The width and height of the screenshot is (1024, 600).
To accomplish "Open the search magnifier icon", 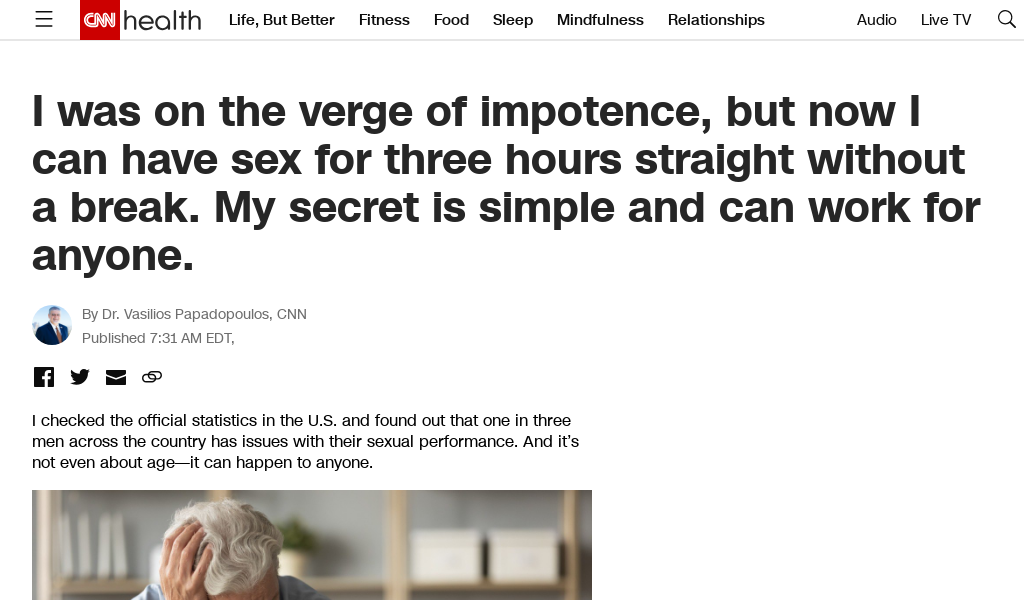I will click(x=1006, y=20).
